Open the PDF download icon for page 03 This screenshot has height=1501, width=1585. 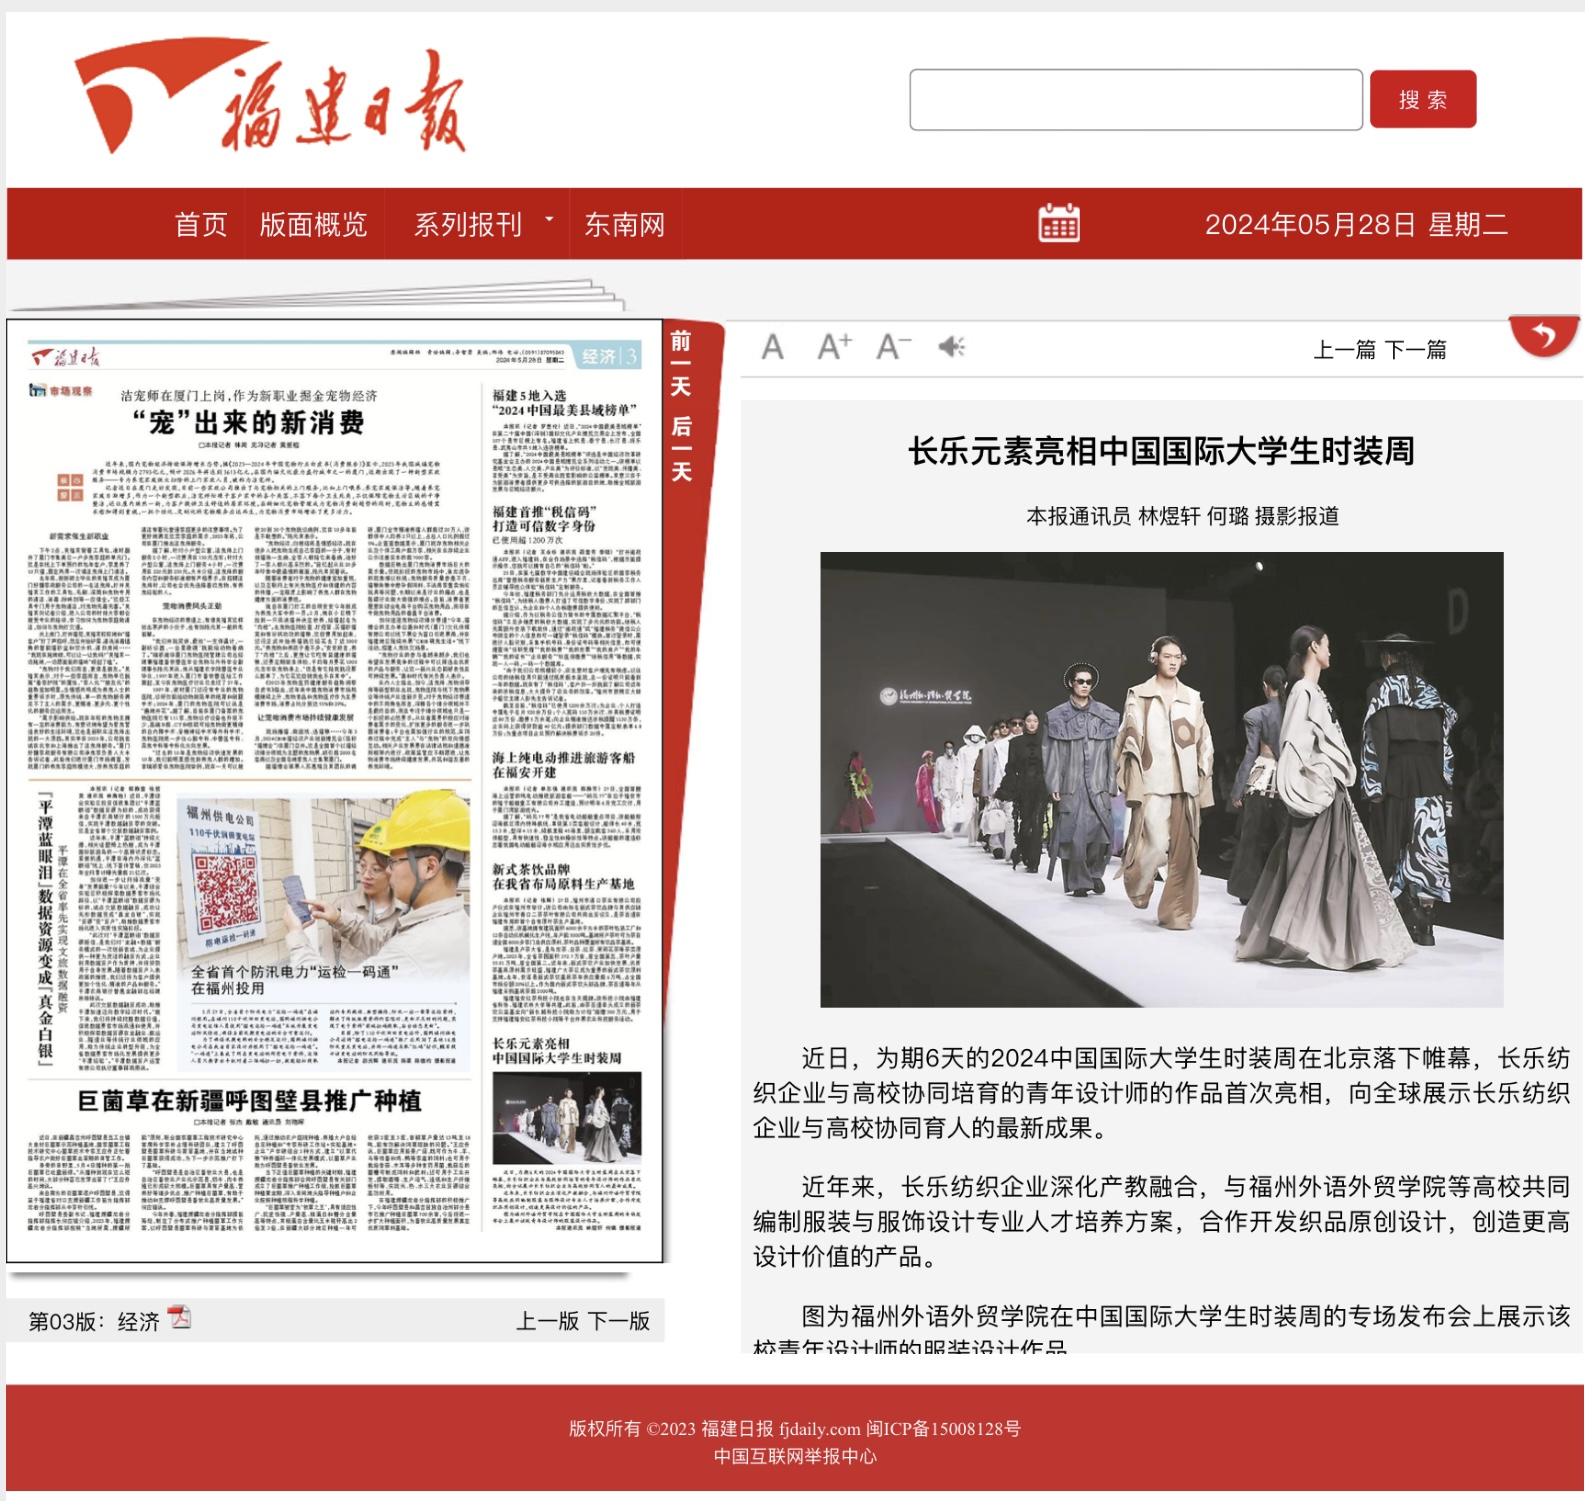point(180,1318)
